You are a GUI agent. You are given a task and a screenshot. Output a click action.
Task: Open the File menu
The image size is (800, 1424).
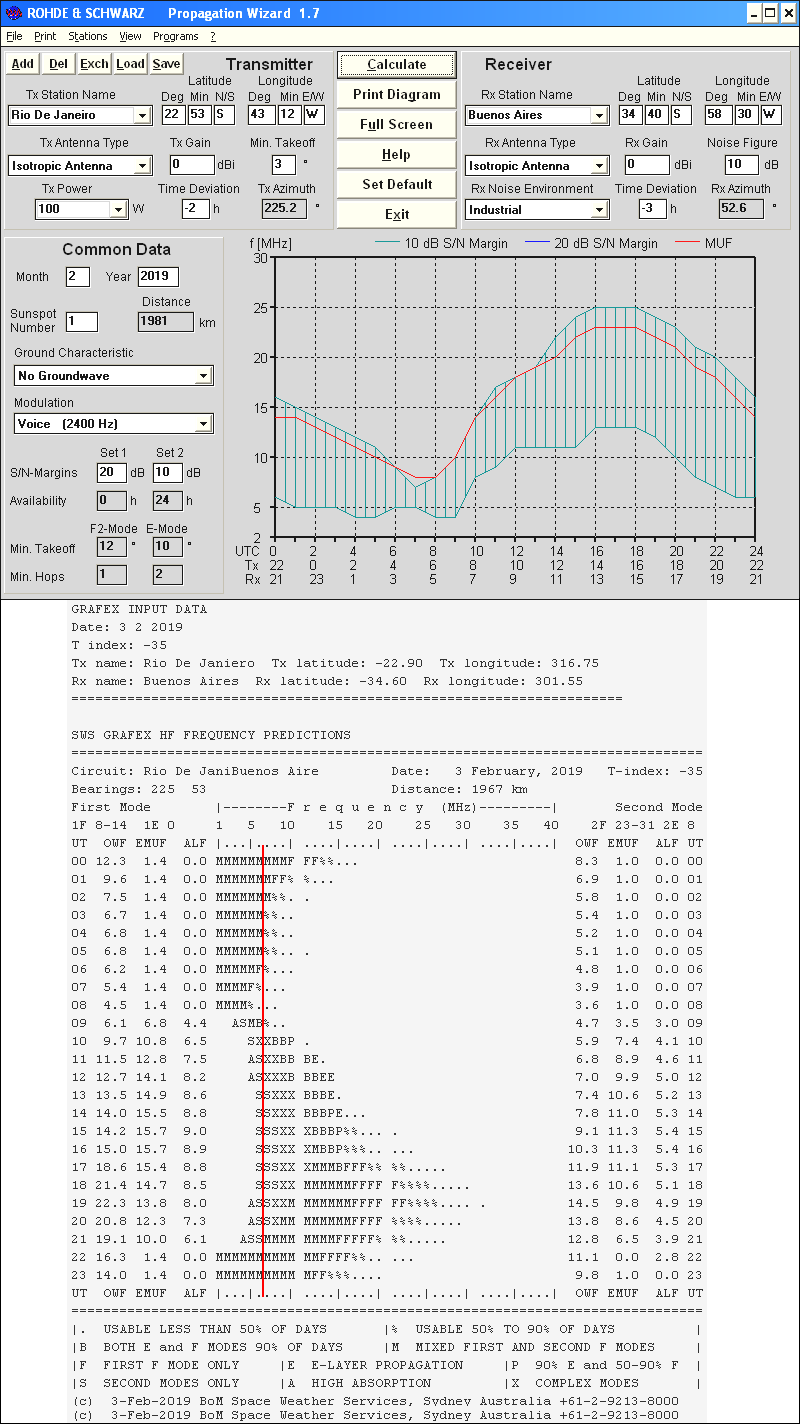click(x=14, y=36)
